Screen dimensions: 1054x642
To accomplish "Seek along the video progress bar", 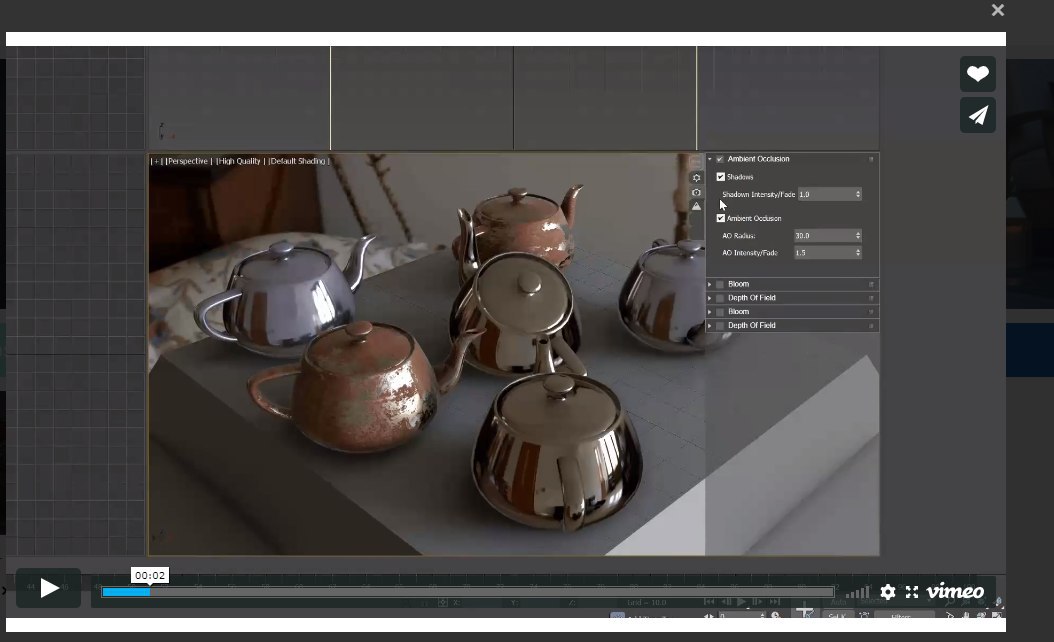I will click(468, 592).
